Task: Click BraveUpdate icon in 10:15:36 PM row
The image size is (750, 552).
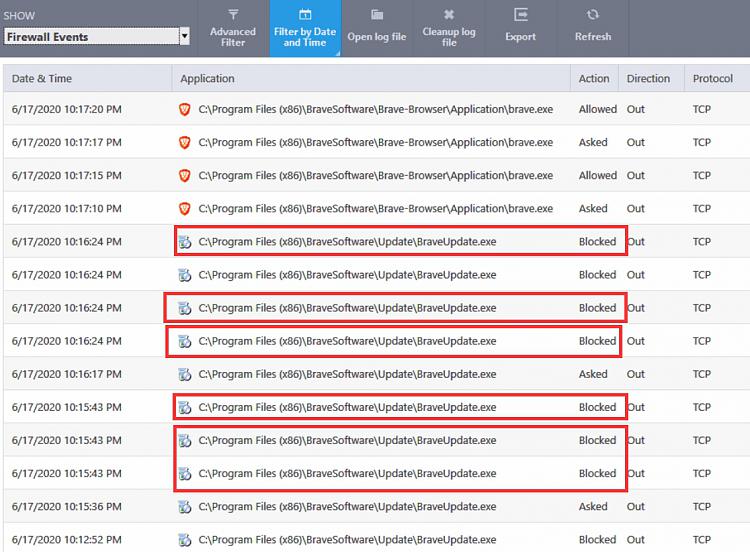Action: point(185,507)
